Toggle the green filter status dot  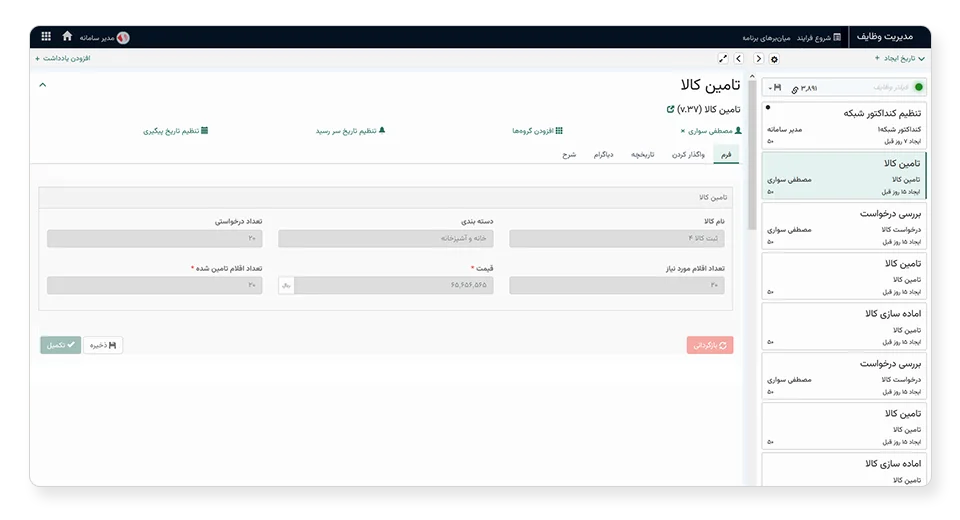pos(918,87)
